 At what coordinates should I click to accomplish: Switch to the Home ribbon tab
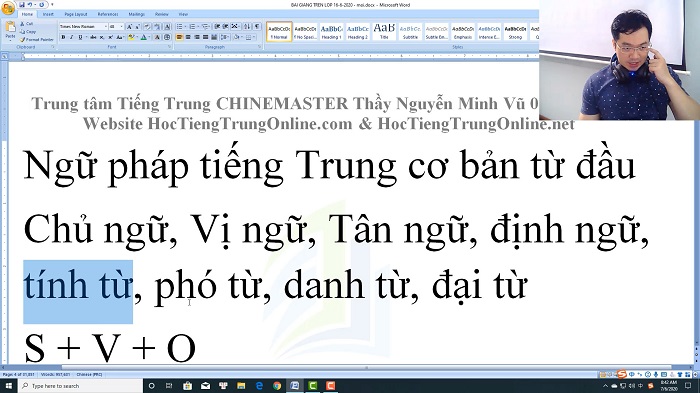point(27,14)
